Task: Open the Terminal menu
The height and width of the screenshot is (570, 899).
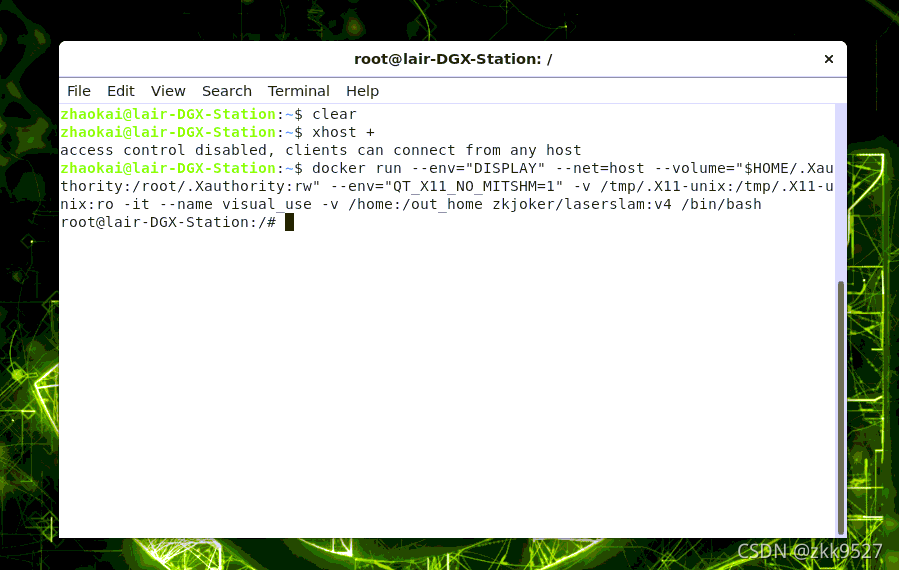Action: [298, 91]
